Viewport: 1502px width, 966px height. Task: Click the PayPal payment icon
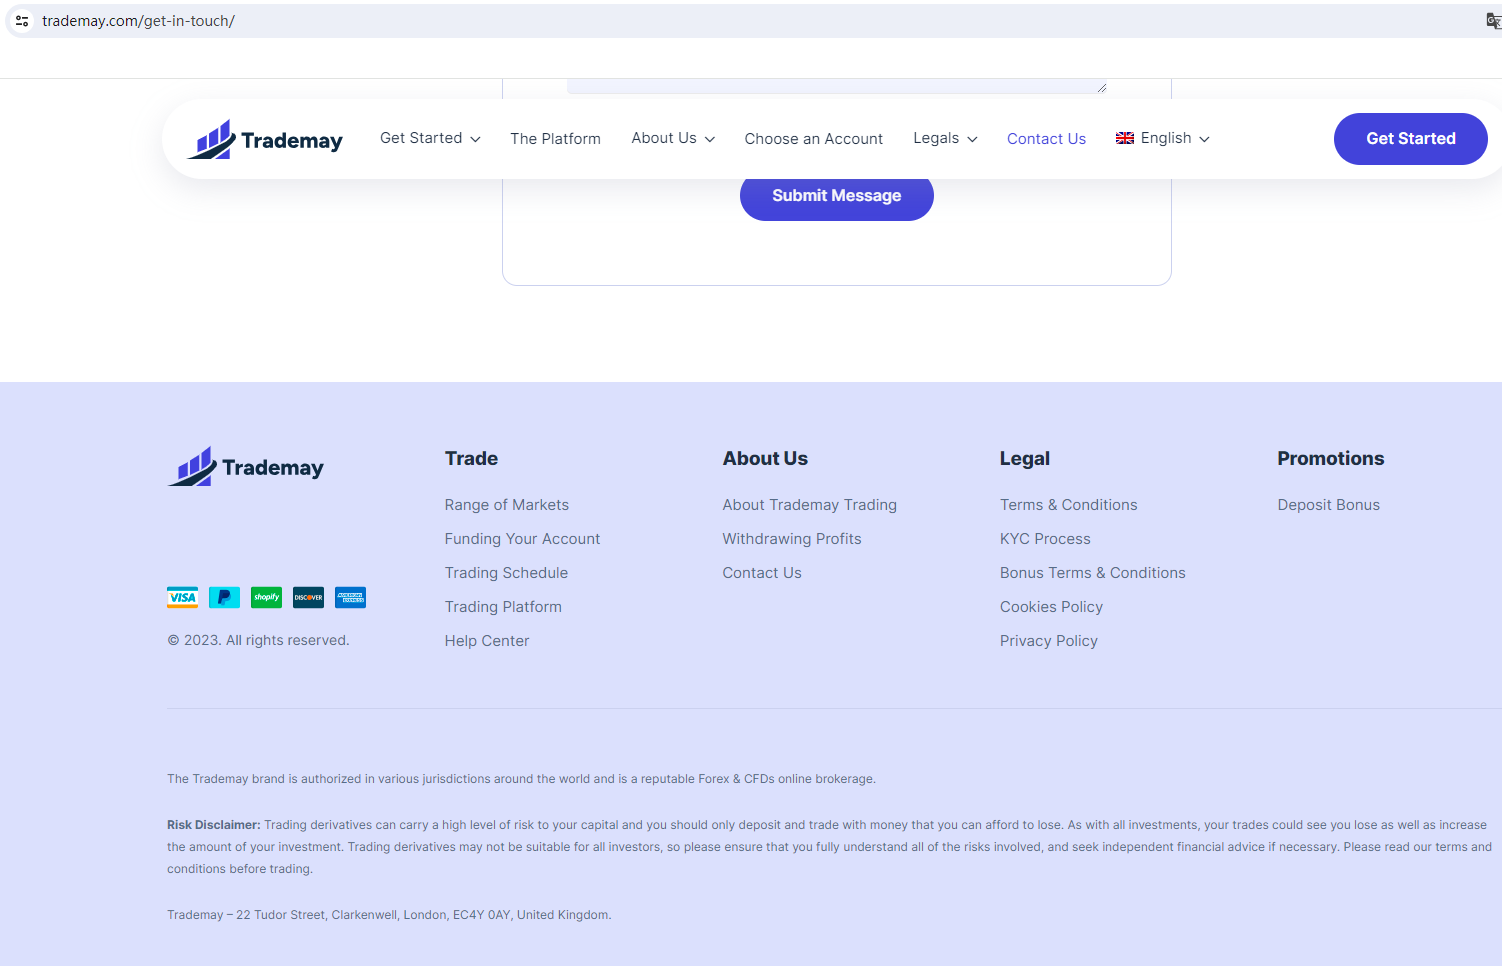tap(224, 598)
